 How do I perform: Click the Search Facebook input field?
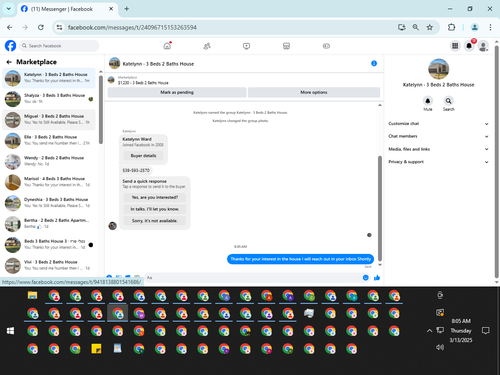(x=59, y=46)
